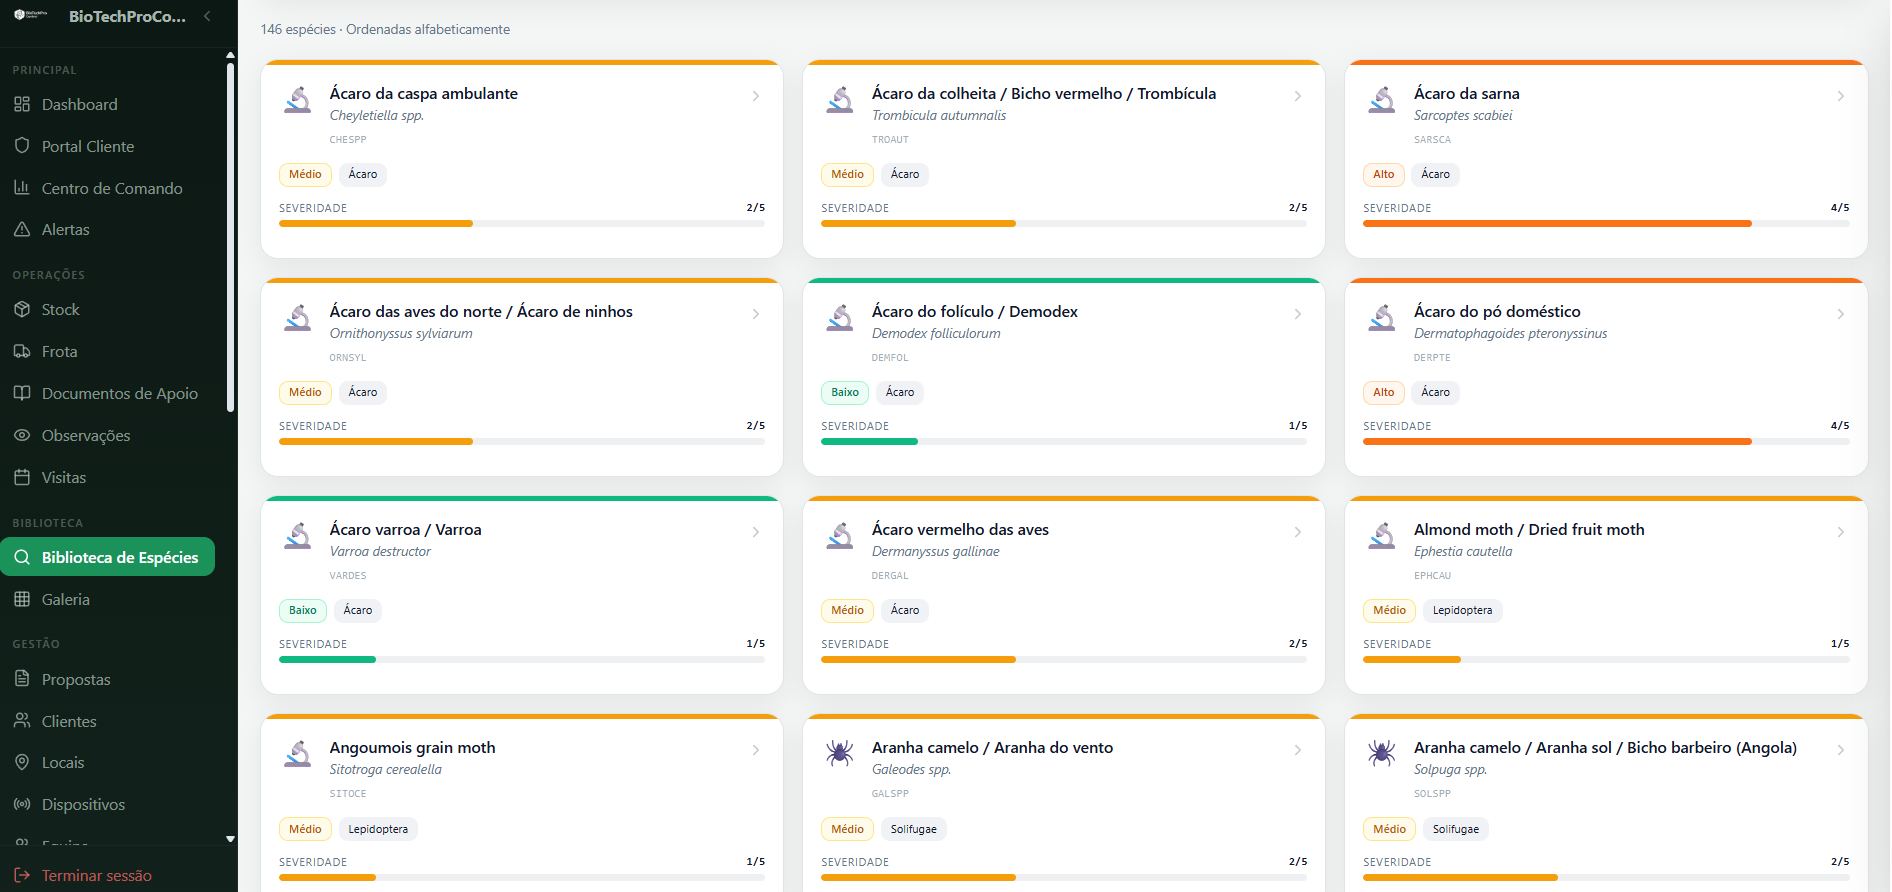Click the Clientes people icon

pos(22,721)
